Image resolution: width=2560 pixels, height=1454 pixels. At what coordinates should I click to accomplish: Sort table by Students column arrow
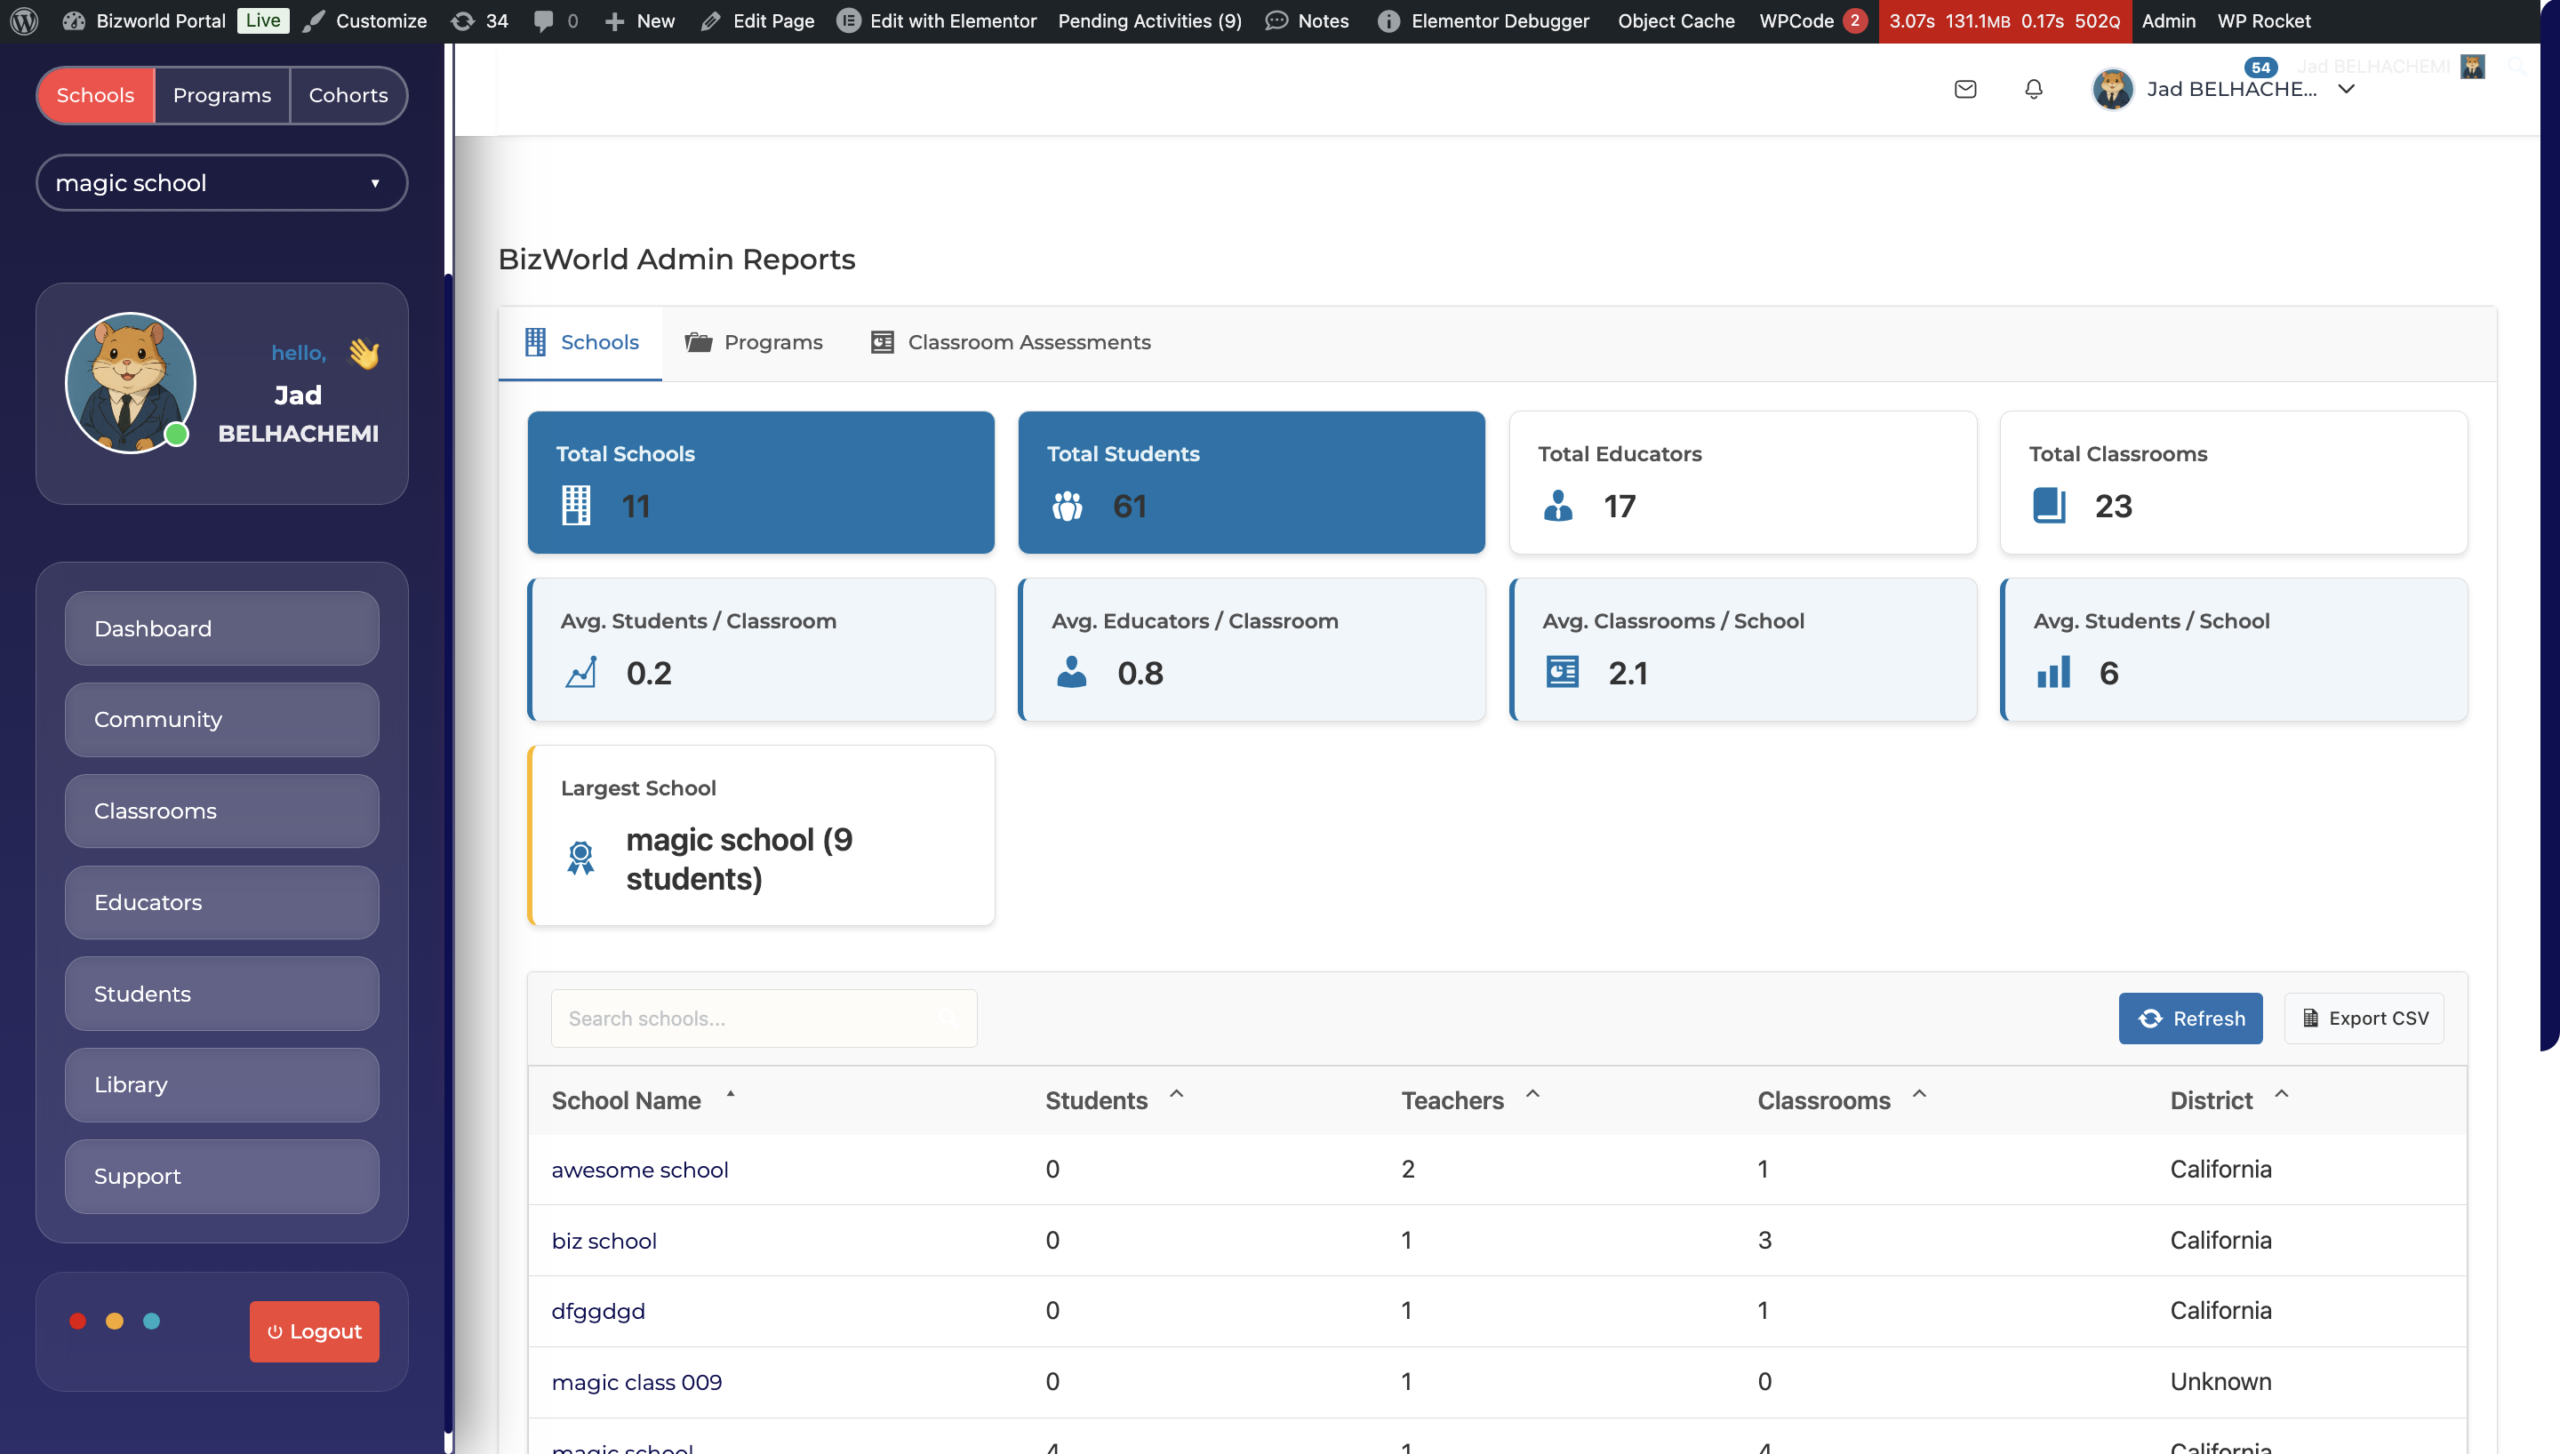click(1176, 1095)
